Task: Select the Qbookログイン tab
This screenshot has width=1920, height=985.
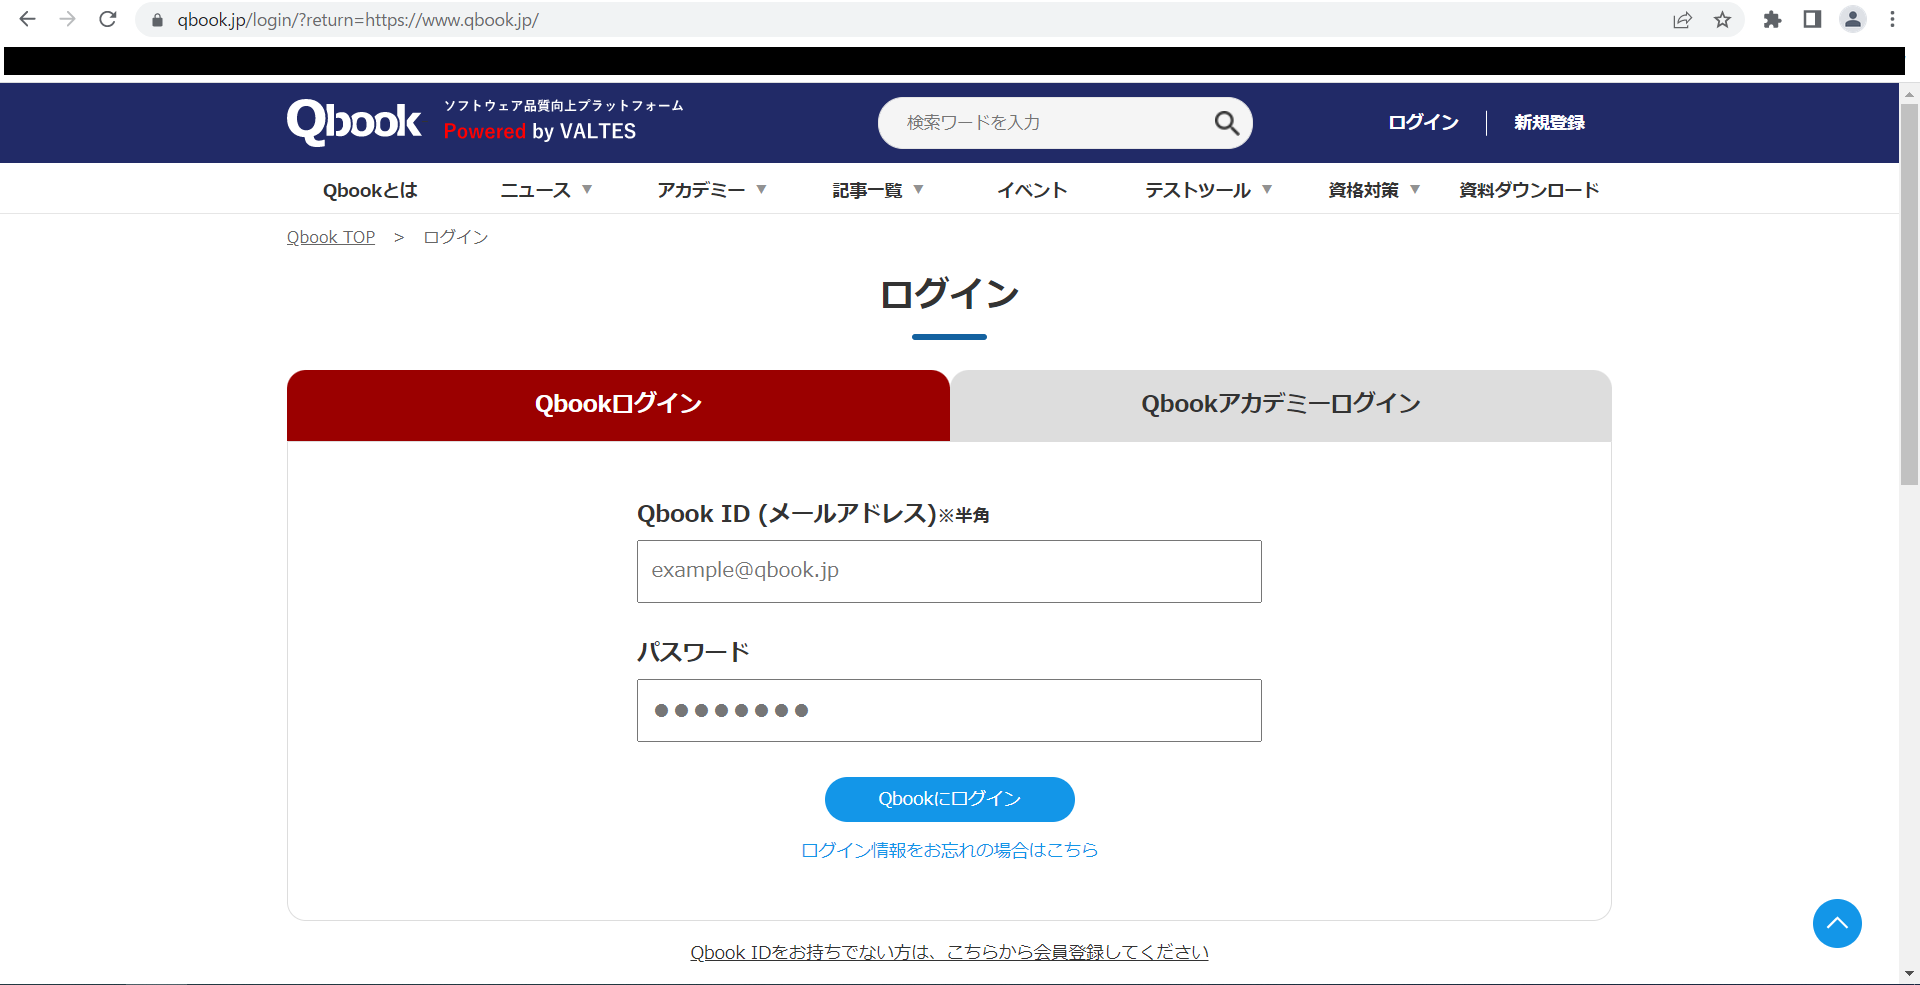Action: coord(618,405)
